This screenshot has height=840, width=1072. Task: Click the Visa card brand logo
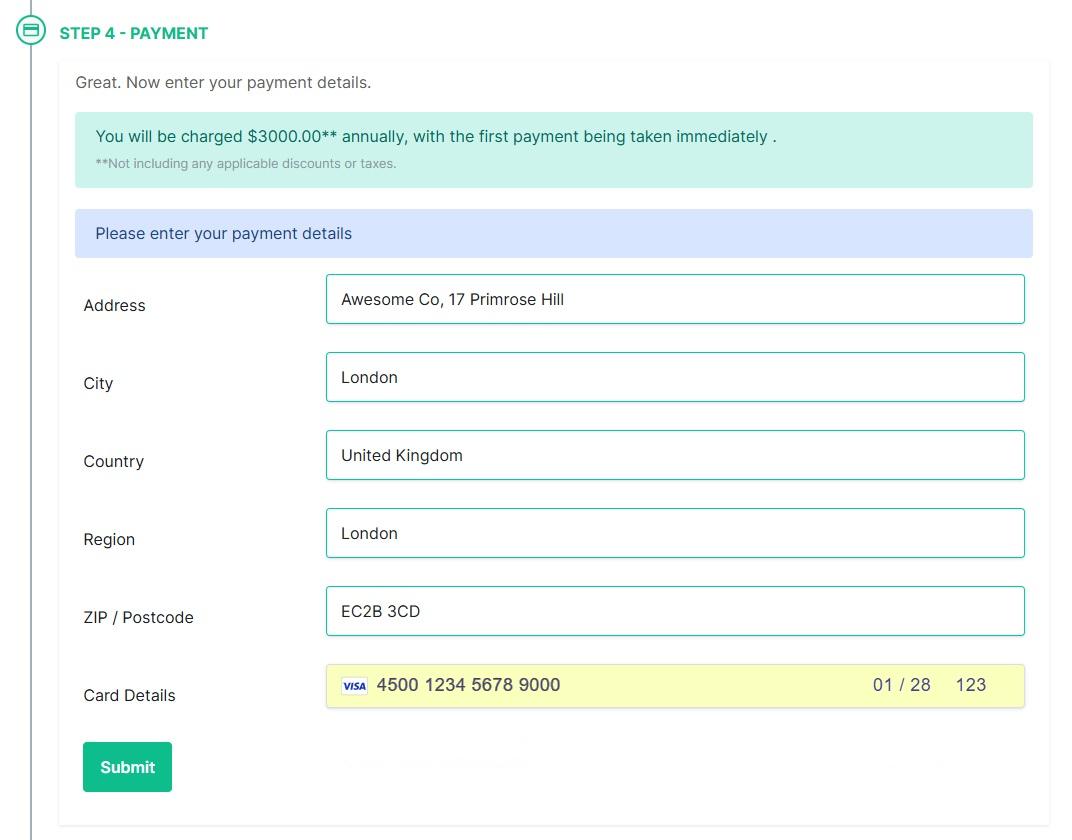tap(354, 686)
